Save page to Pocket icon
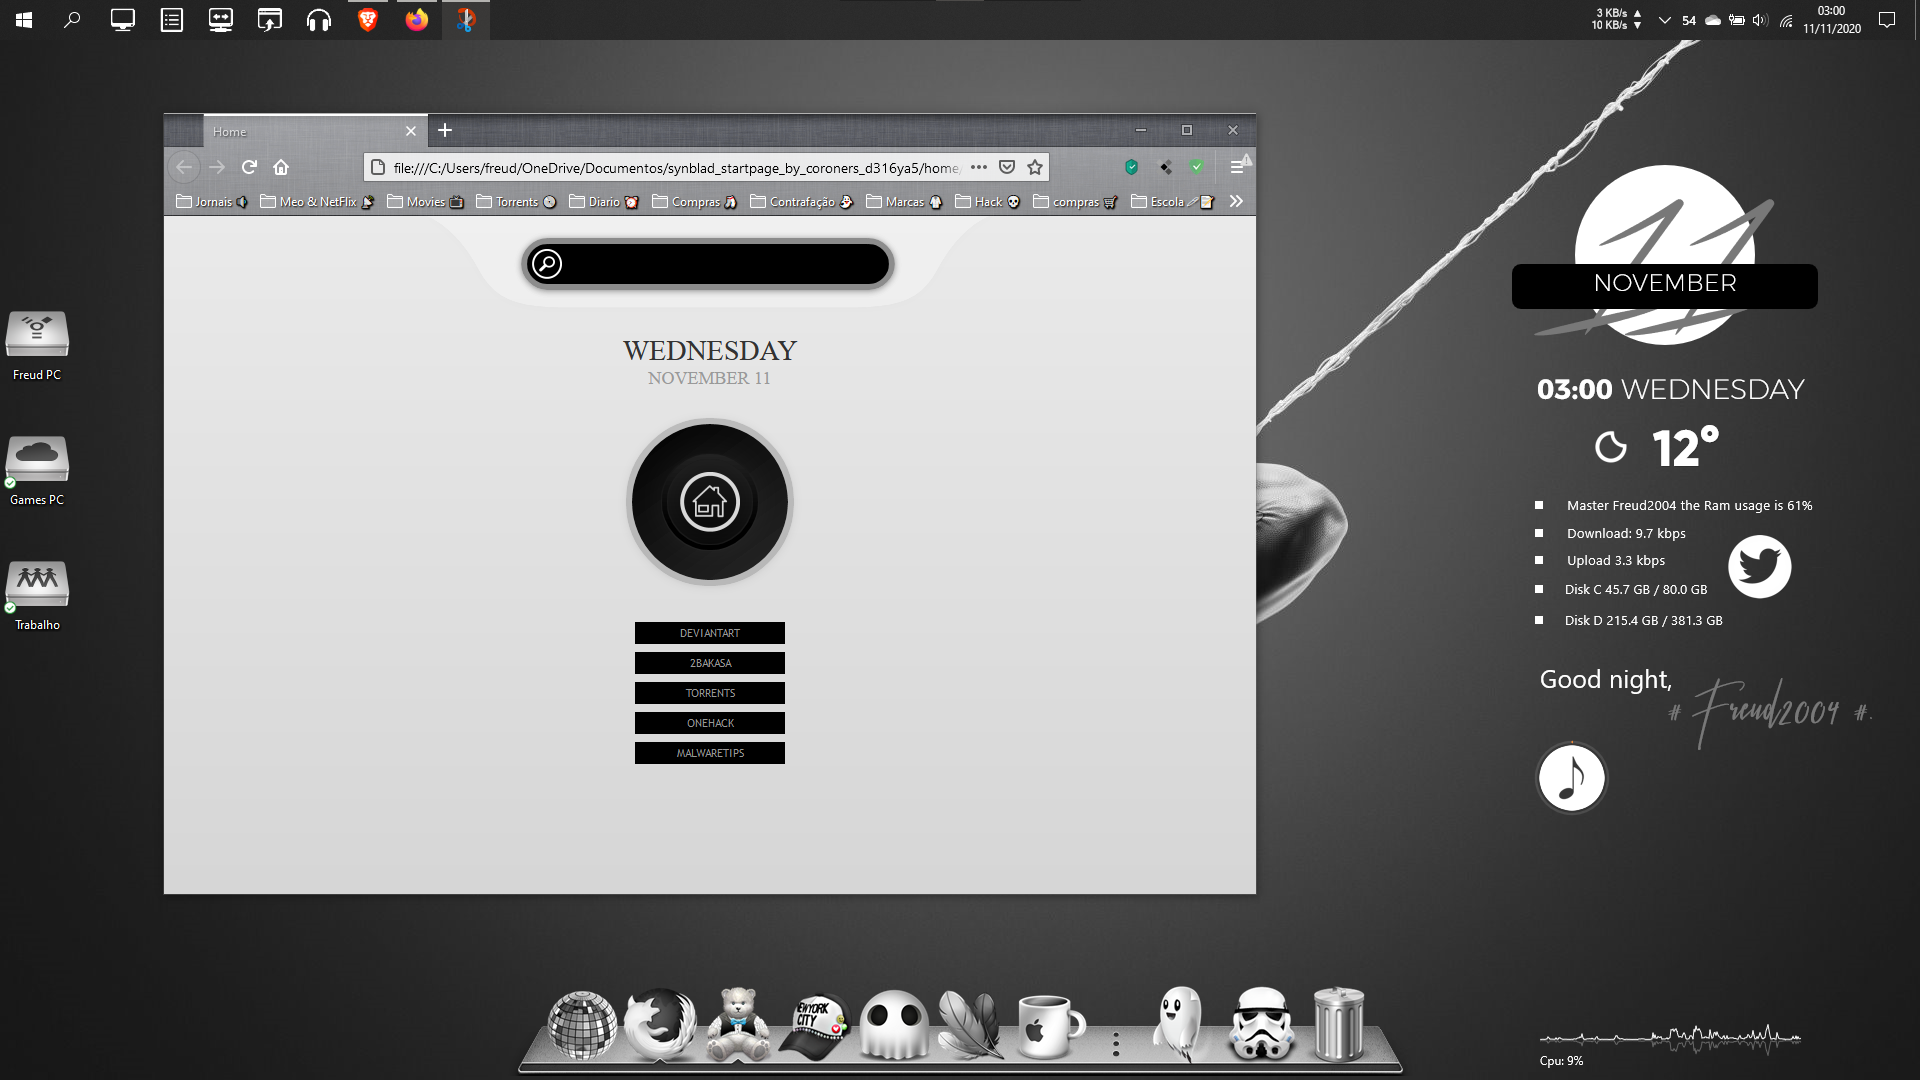 pyautogui.click(x=1007, y=167)
